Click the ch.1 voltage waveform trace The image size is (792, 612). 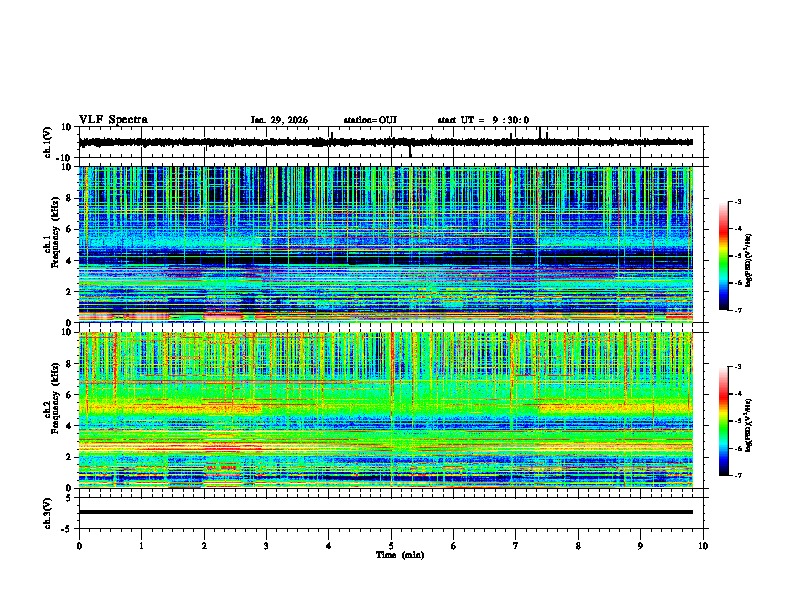tap(385, 142)
